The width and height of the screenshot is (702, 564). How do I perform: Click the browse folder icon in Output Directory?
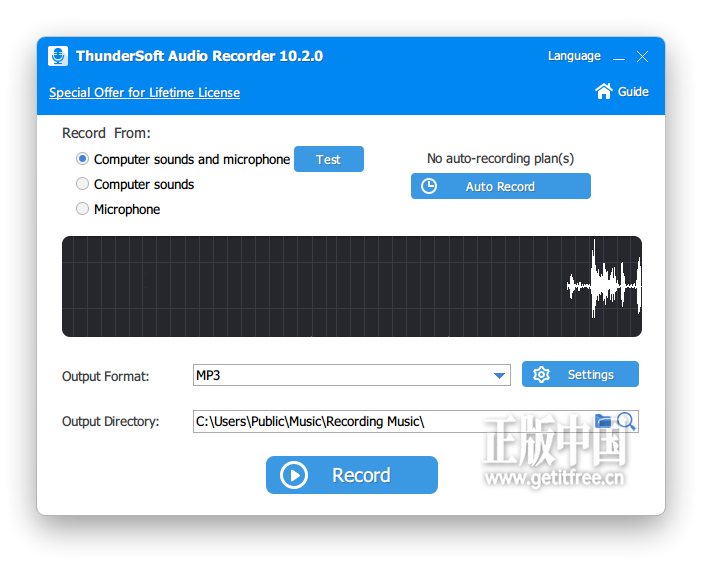[603, 421]
